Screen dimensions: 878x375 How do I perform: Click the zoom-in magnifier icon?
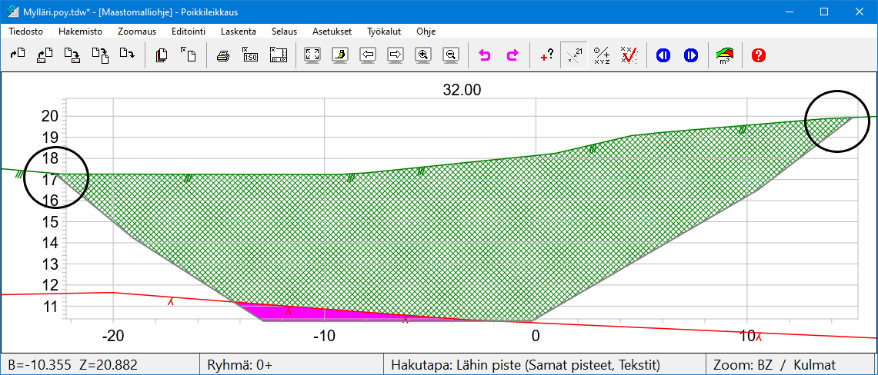coord(423,55)
